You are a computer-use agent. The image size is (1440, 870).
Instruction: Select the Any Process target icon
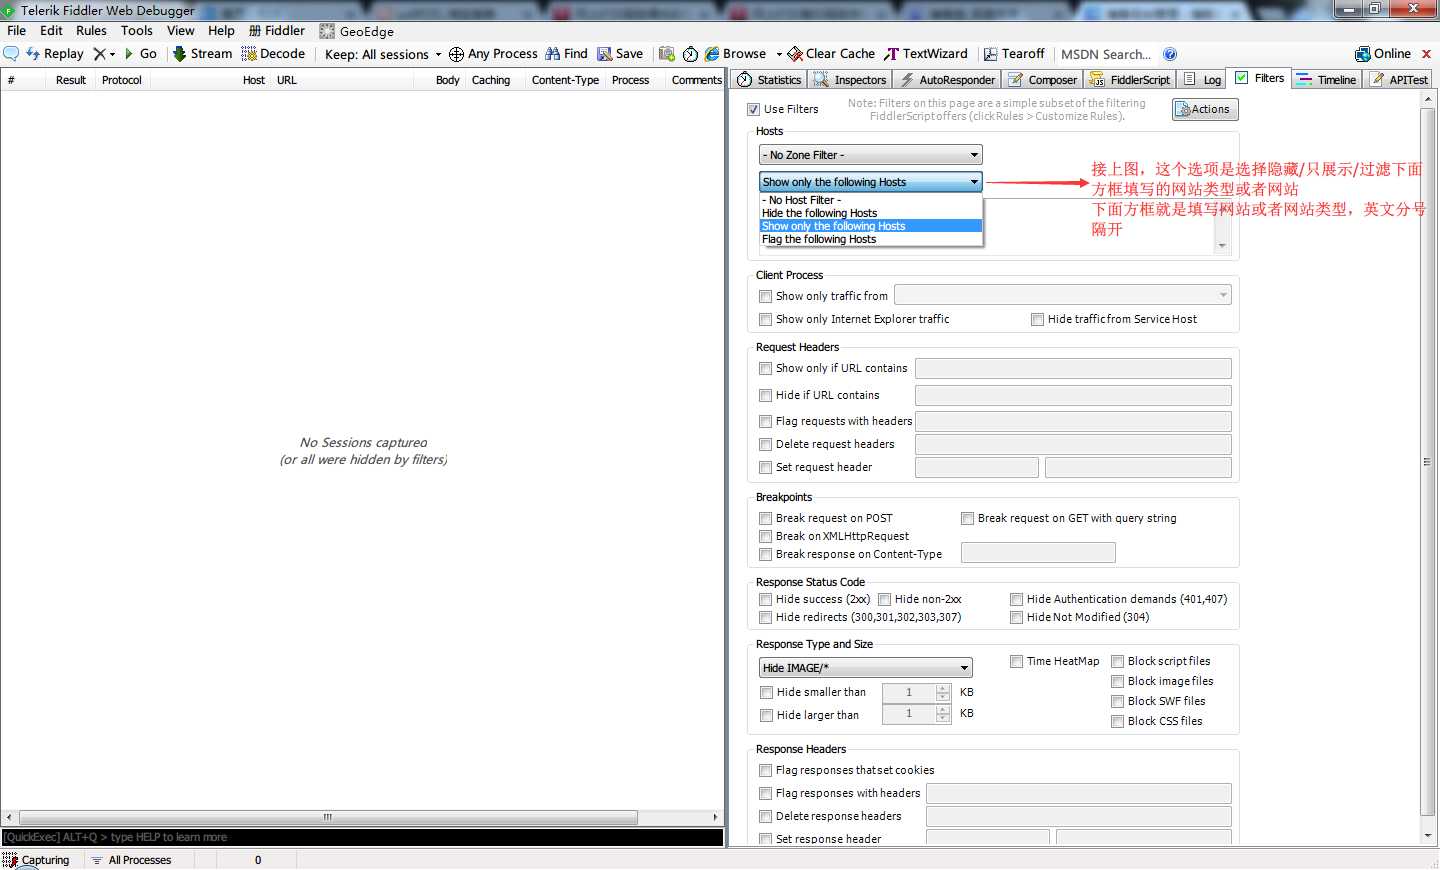(x=456, y=54)
